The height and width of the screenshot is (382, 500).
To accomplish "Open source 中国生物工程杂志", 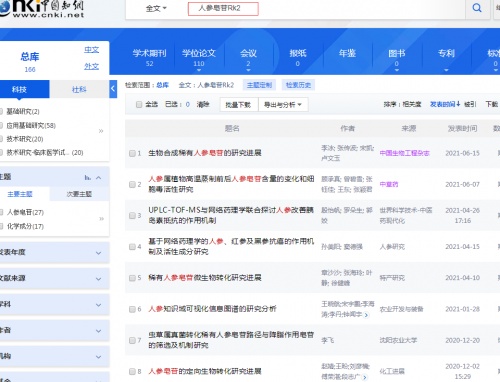I will pyautogui.click(x=405, y=153).
